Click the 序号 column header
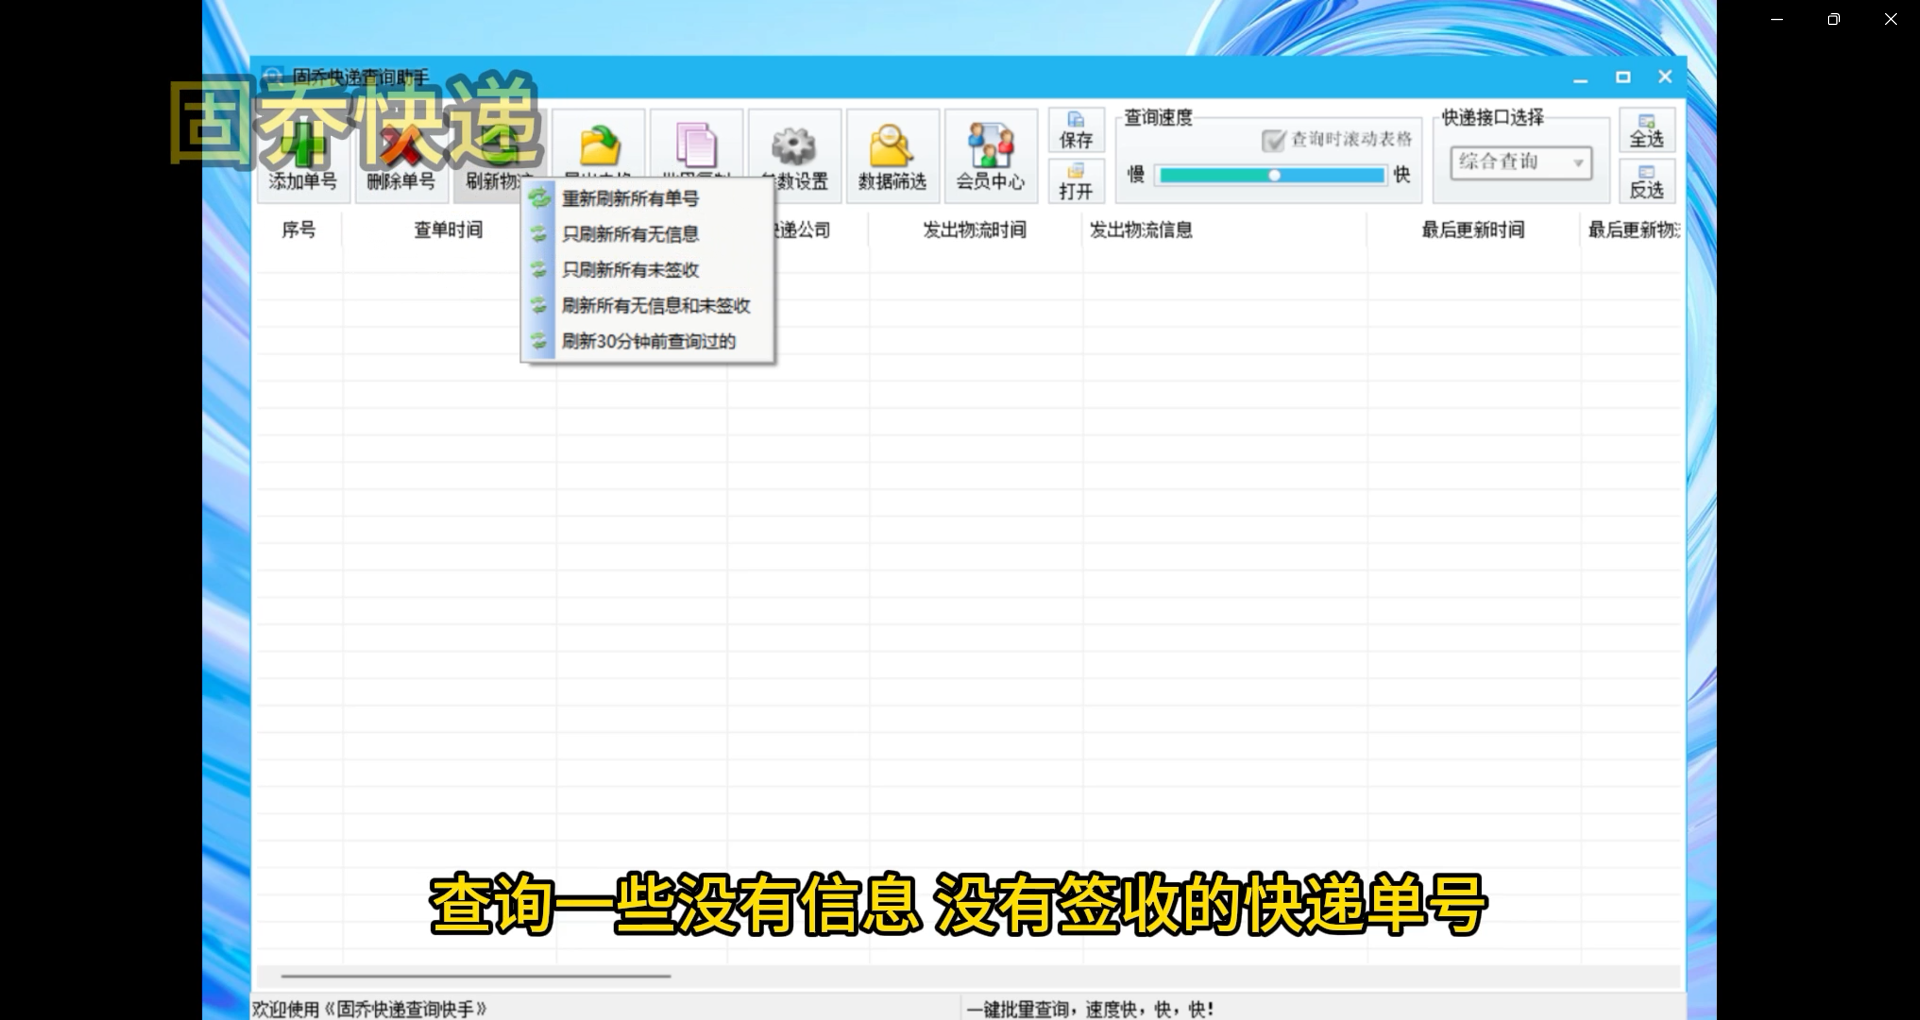The width and height of the screenshot is (1920, 1020). point(299,230)
